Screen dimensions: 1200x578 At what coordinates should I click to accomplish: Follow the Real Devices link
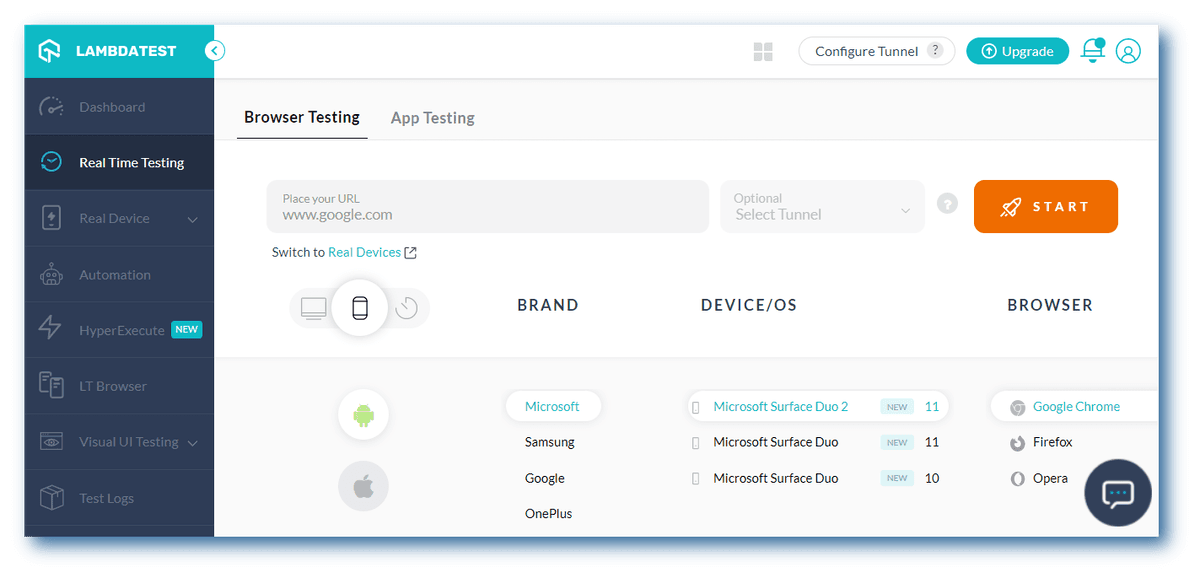364,253
